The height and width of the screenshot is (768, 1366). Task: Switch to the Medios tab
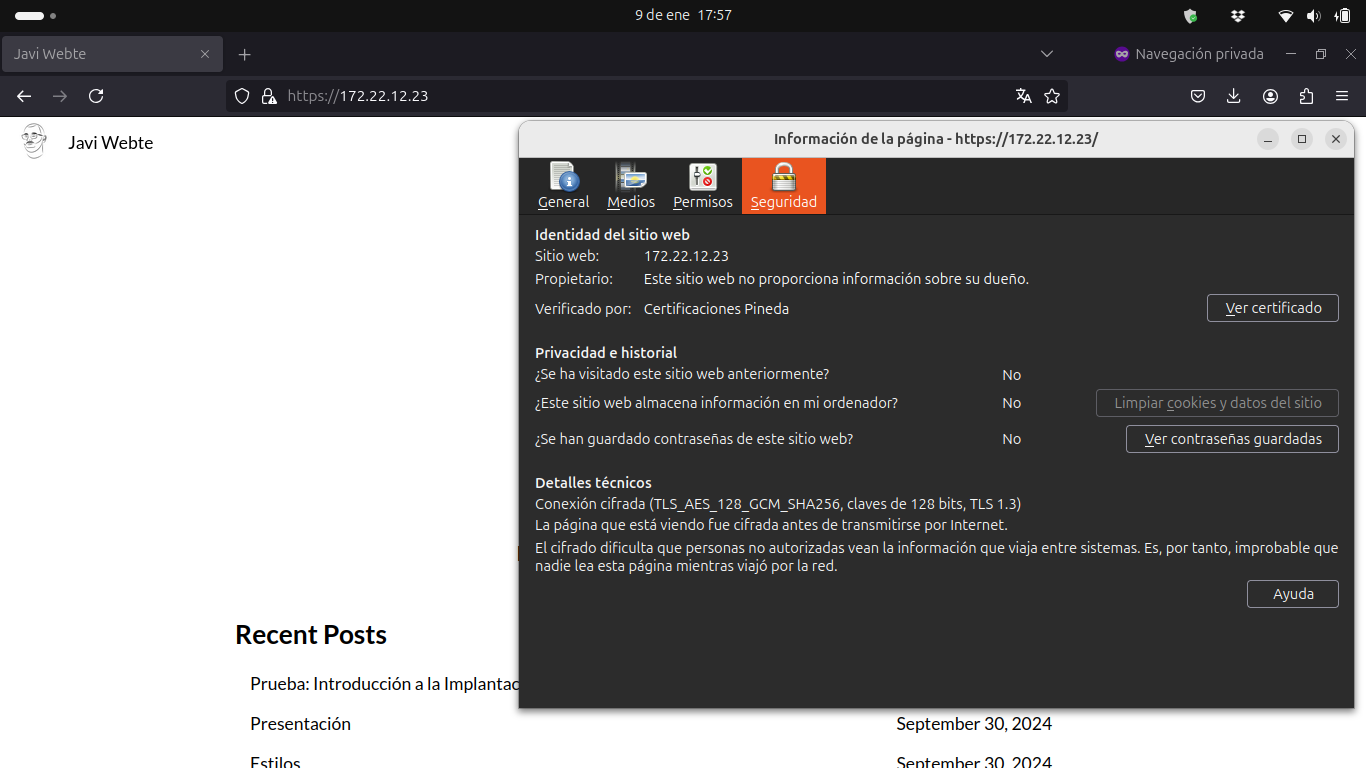(x=631, y=186)
